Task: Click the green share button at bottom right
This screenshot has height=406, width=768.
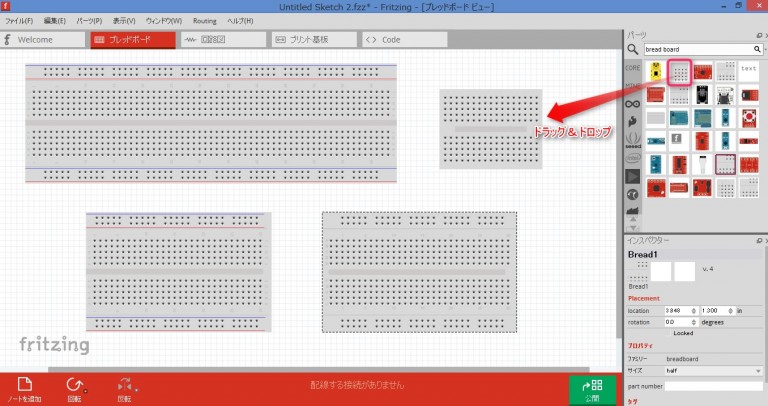Action: [x=594, y=388]
